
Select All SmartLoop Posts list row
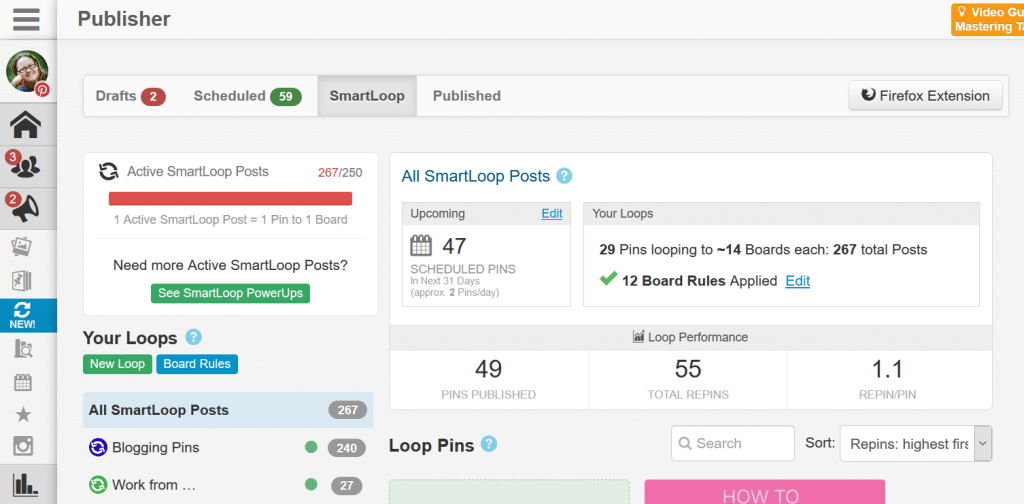point(228,410)
